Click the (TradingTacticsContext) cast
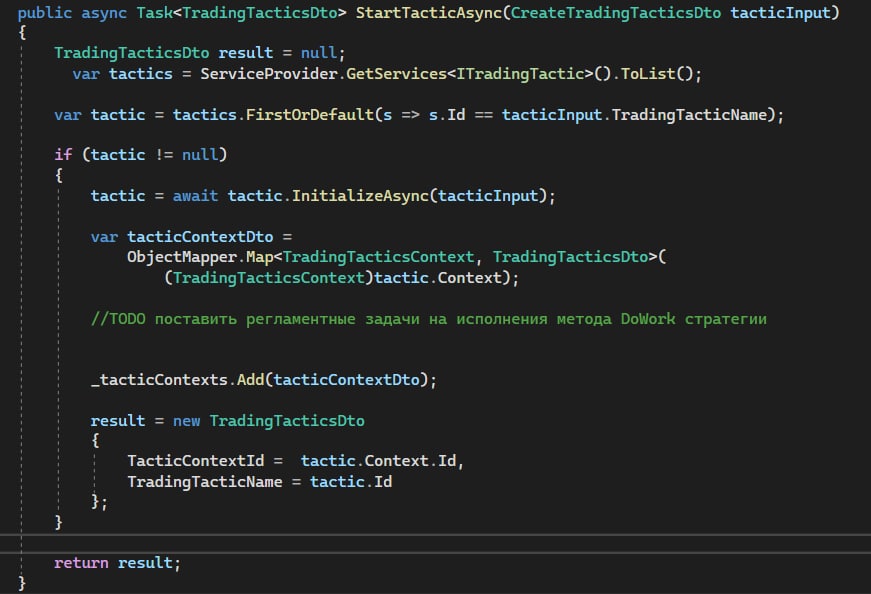This screenshot has height=594, width=871. pyautogui.click(x=269, y=277)
